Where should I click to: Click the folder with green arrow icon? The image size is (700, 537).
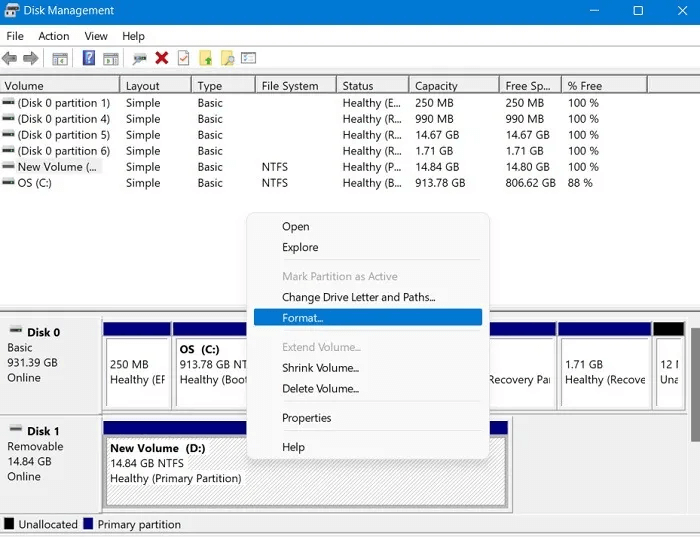(205, 58)
